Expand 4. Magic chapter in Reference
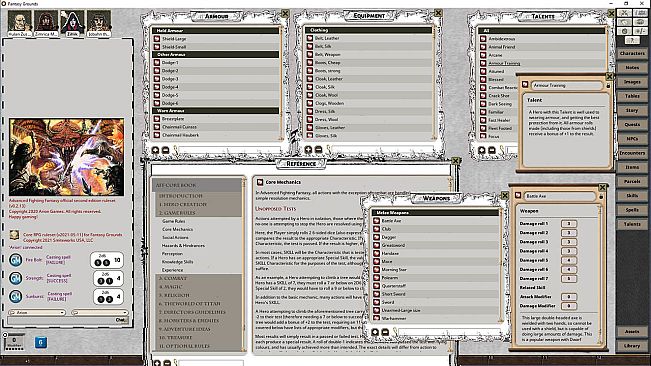Screen dimensions: 651x366 pyautogui.click(x=171, y=287)
